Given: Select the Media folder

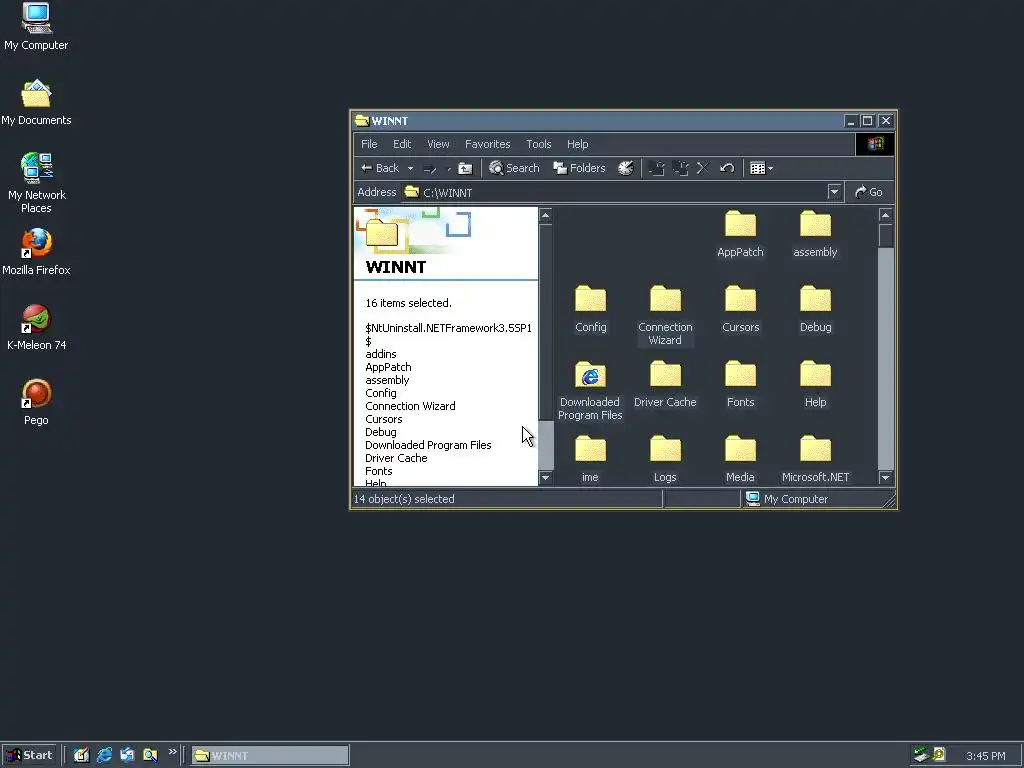Looking at the screenshot, I should point(740,459).
